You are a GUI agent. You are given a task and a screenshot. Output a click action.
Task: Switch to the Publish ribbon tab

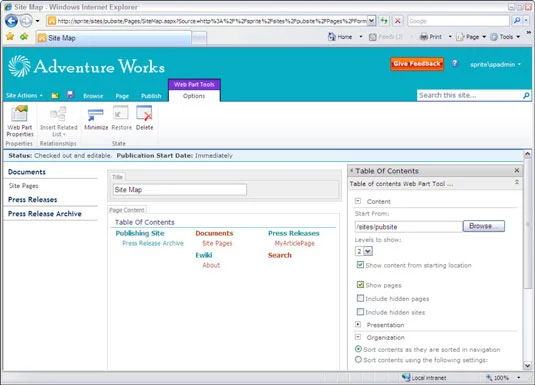pos(151,96)
